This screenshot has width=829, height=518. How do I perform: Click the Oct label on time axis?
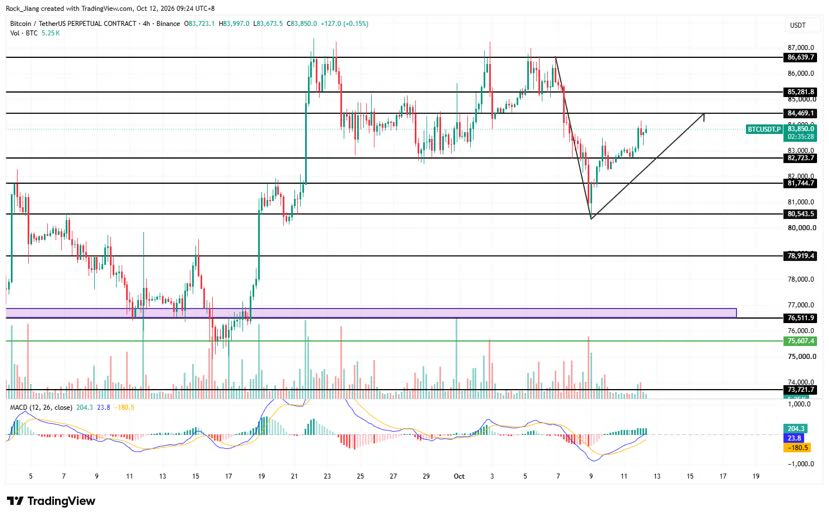pyautogui.click(x=459, y=476)
